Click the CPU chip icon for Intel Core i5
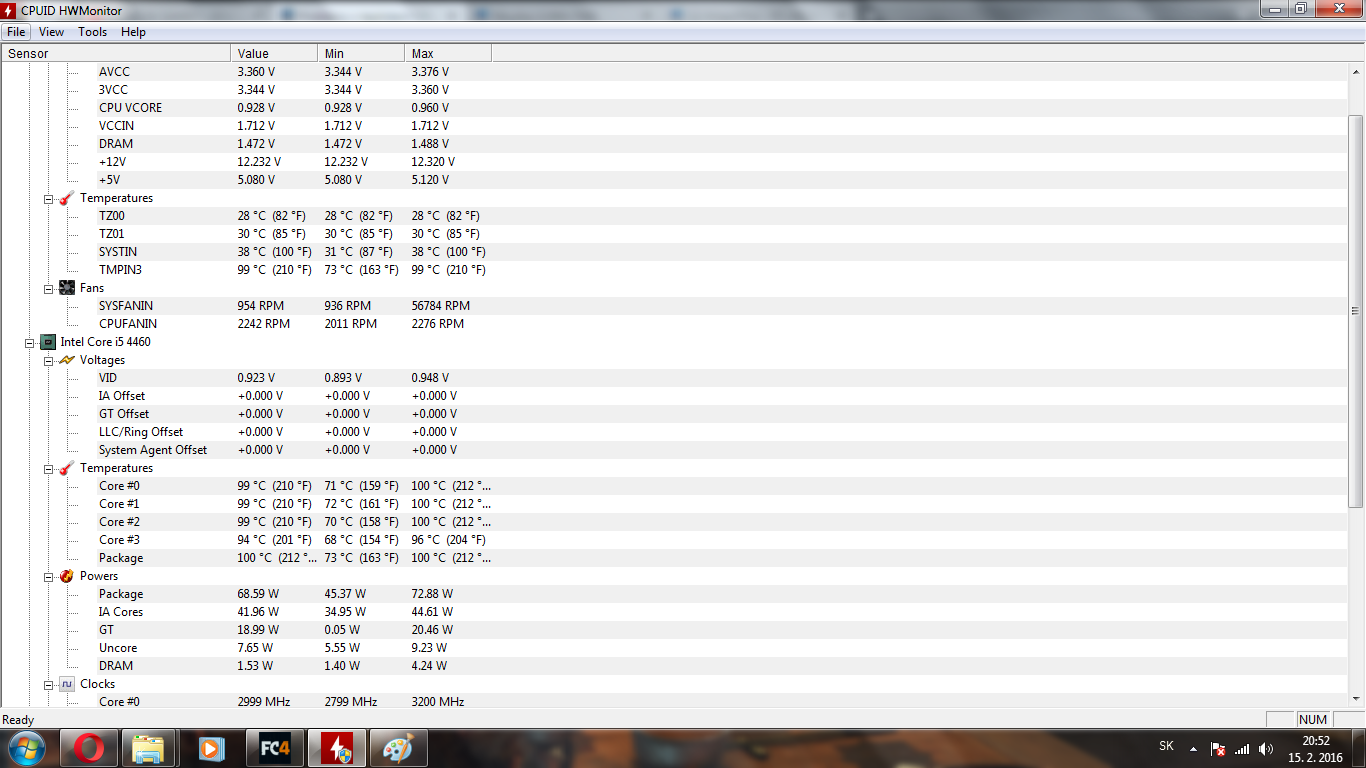Image resolution: width=1366 pixels, height=768 pixels. click(48, 342)
